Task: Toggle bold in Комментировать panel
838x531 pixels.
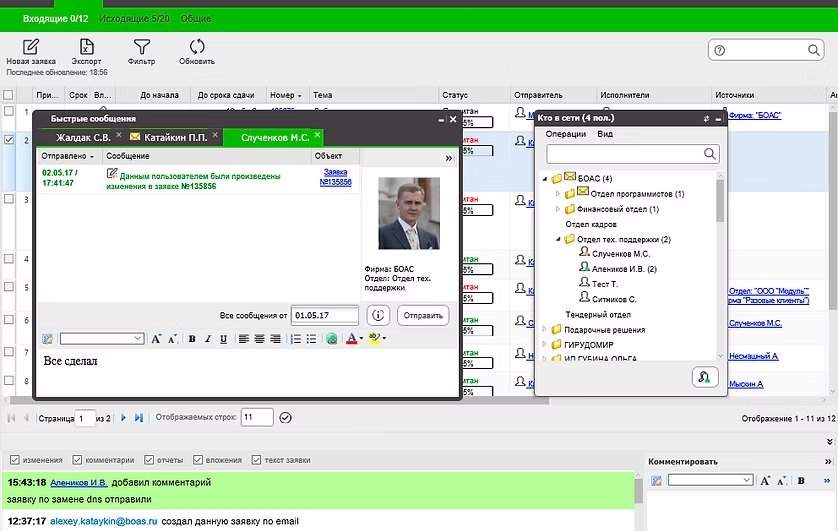Action: [x=801, y=481]
